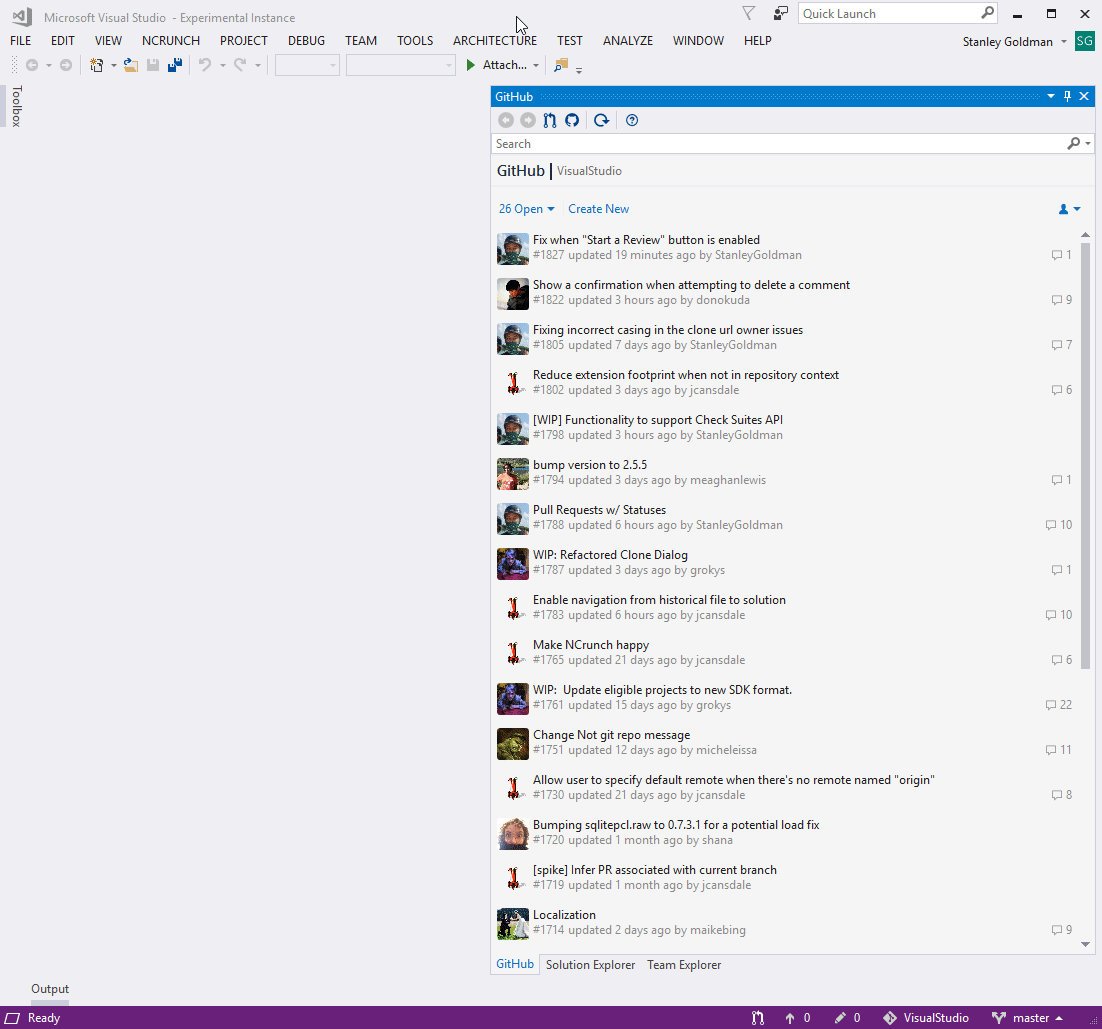Expand the master branch selector
The image size is (1102, 1029).
1028,1018
